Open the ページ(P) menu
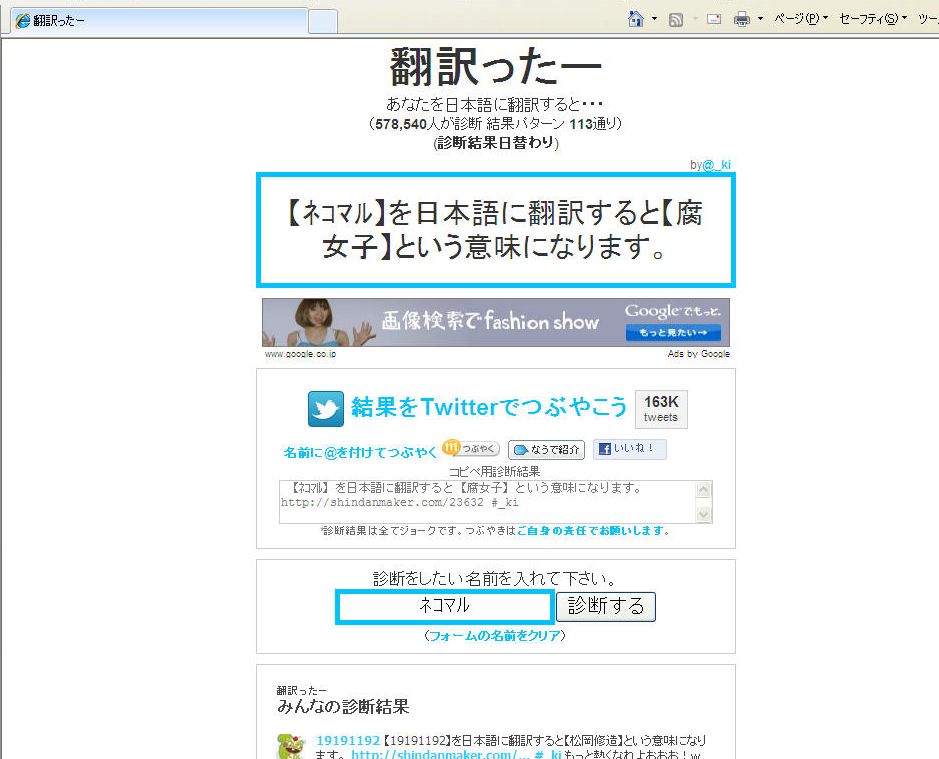The image size is (939, 759). pos(799,19)
